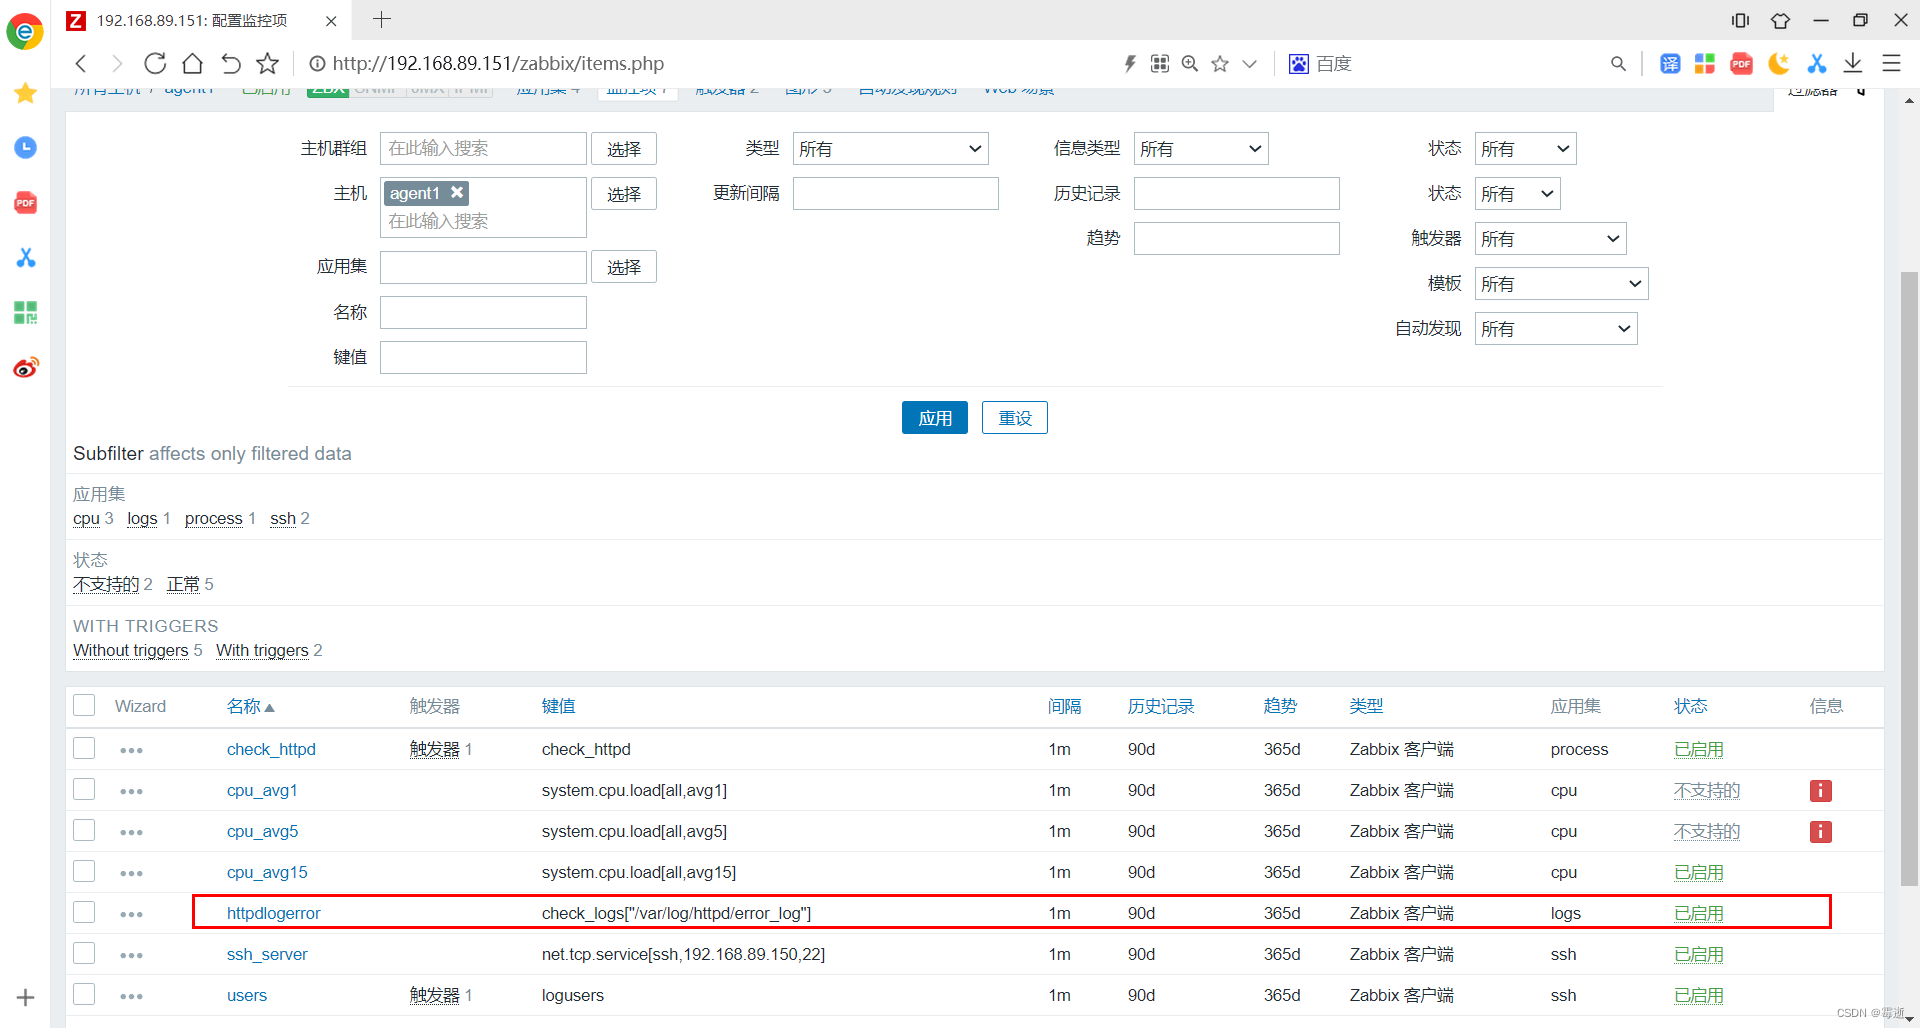This screenshot has width=1920, height=1028.
Task: Click the page vertical scrollbar
Action: coord(1909,578)
